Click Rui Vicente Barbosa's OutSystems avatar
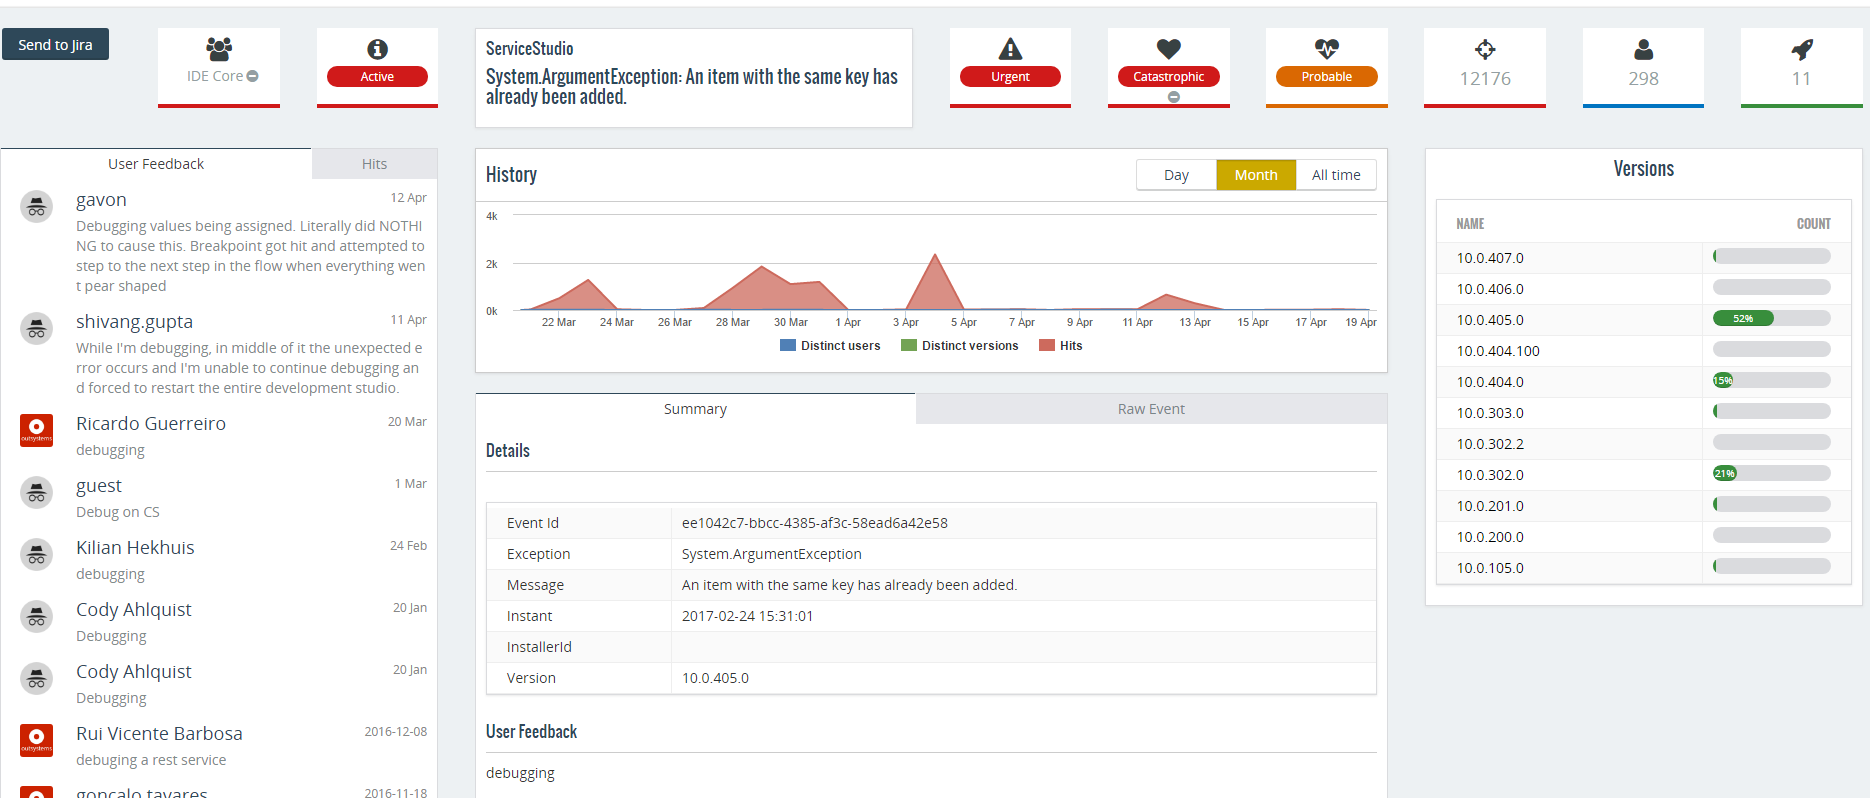1870x798 pixels. pos(37,741)
